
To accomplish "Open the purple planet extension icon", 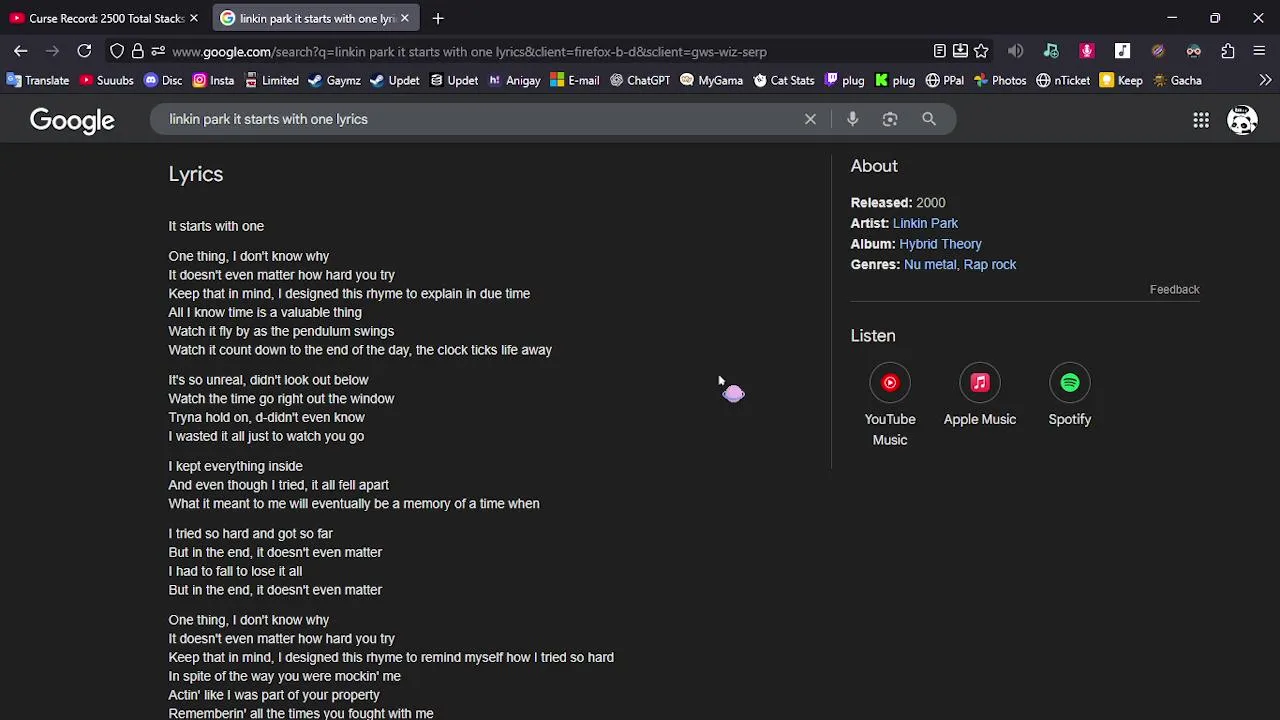I will [x=1158, y=51].
